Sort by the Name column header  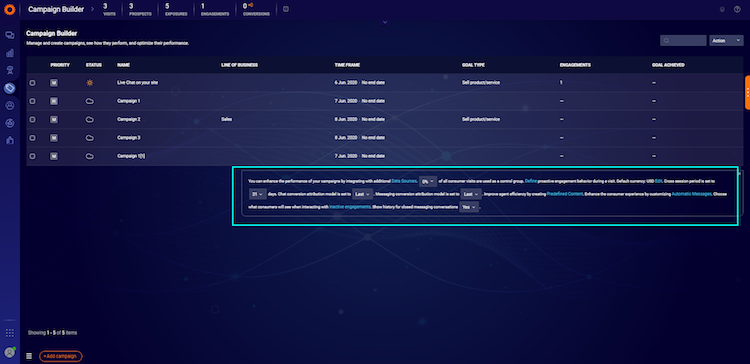[x=123, y=65]
